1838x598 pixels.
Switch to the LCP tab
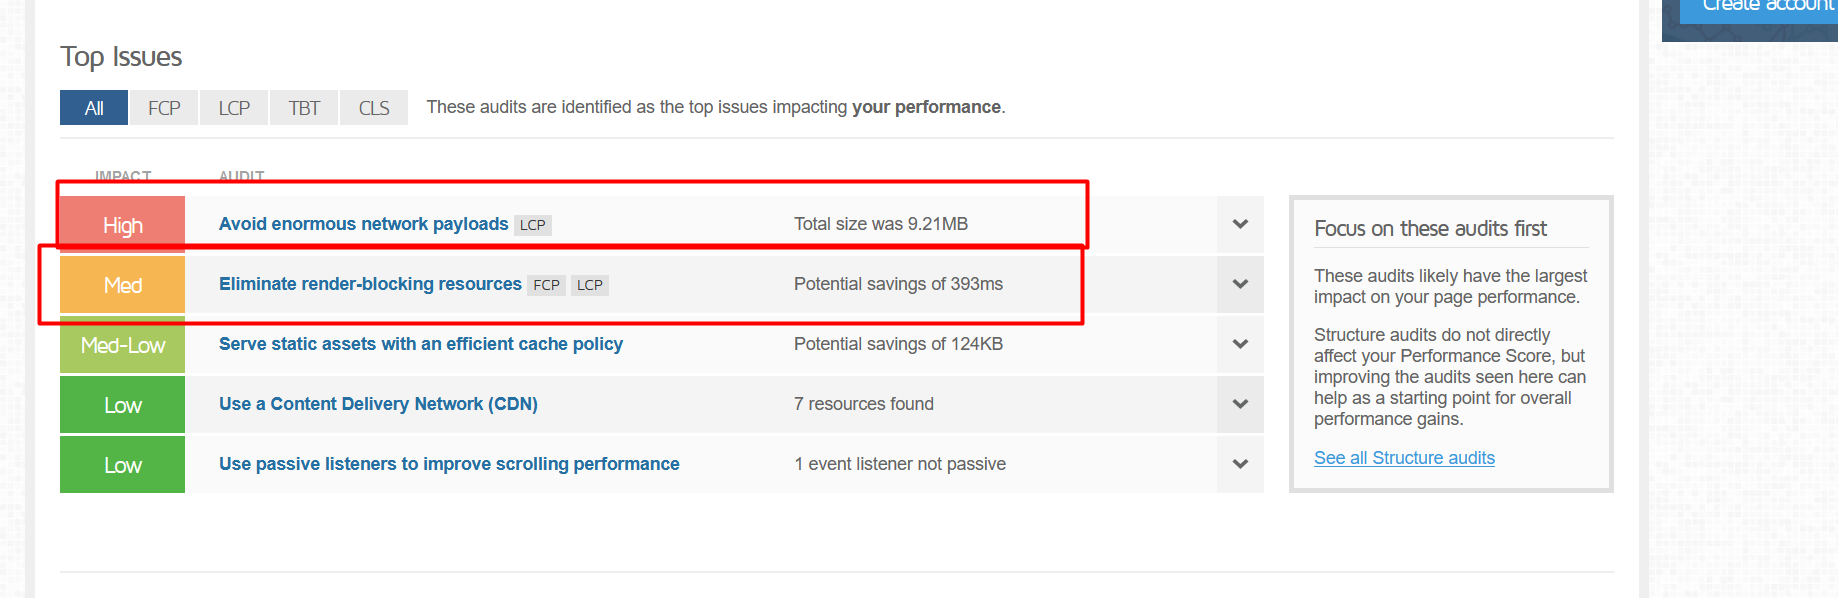pos(234,108)
